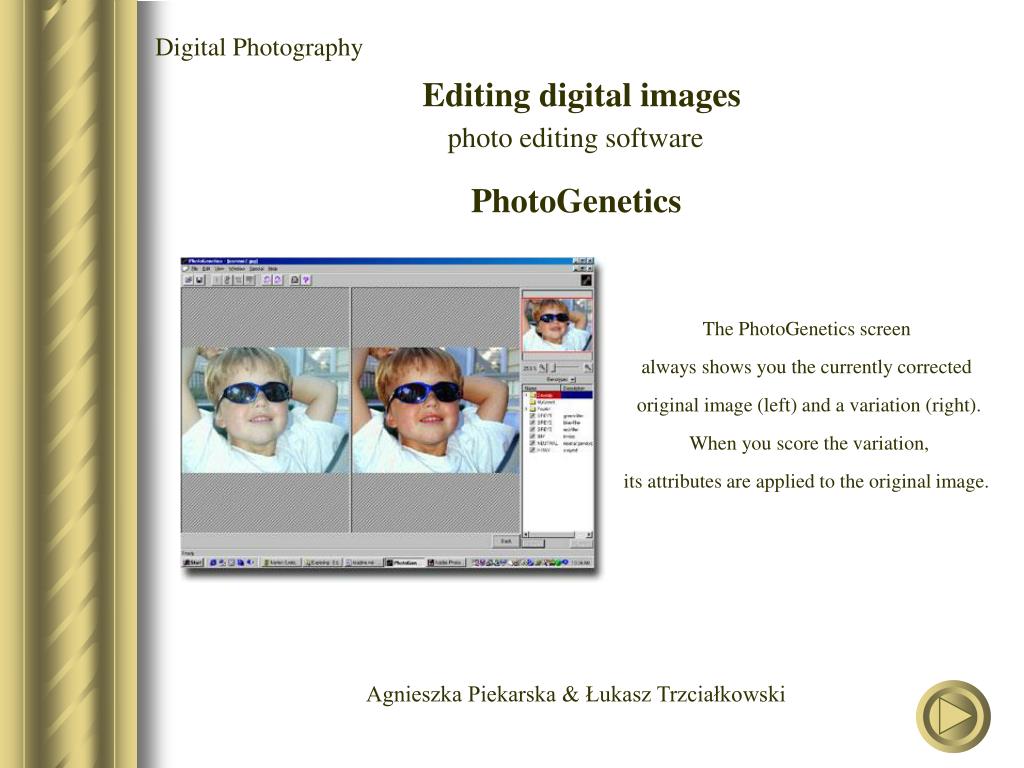Screen dimensions: 1024x768
Task: Switch to the PhotoGen taskbar button
Action: point(405,562)
